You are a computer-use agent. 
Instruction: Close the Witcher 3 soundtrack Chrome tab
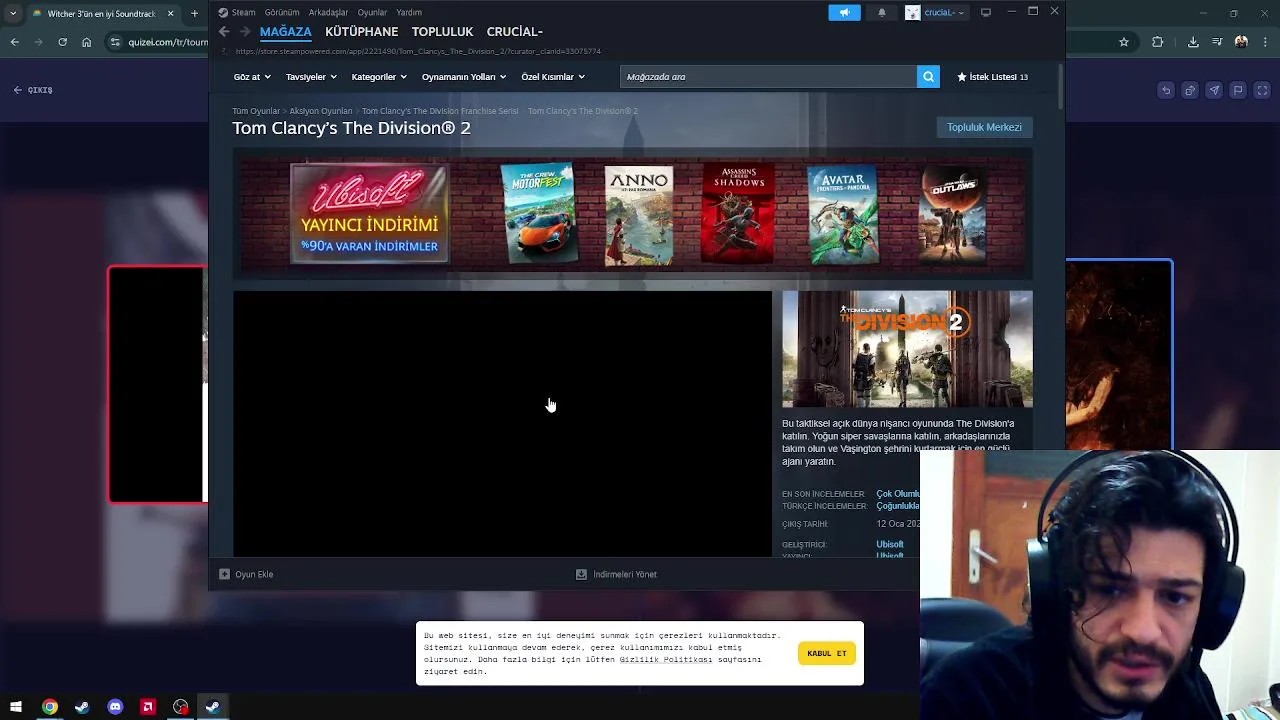pos(170,14)
